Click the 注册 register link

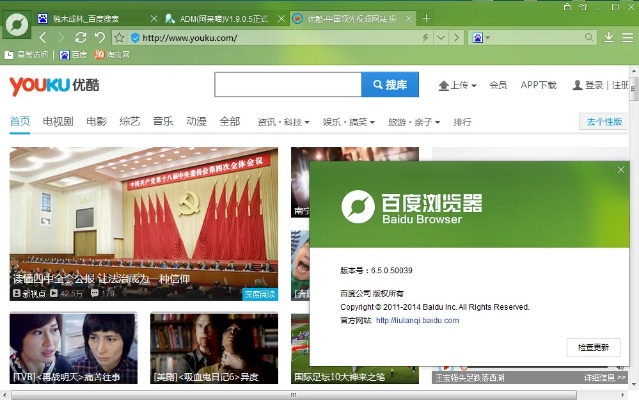coord(620,85)
